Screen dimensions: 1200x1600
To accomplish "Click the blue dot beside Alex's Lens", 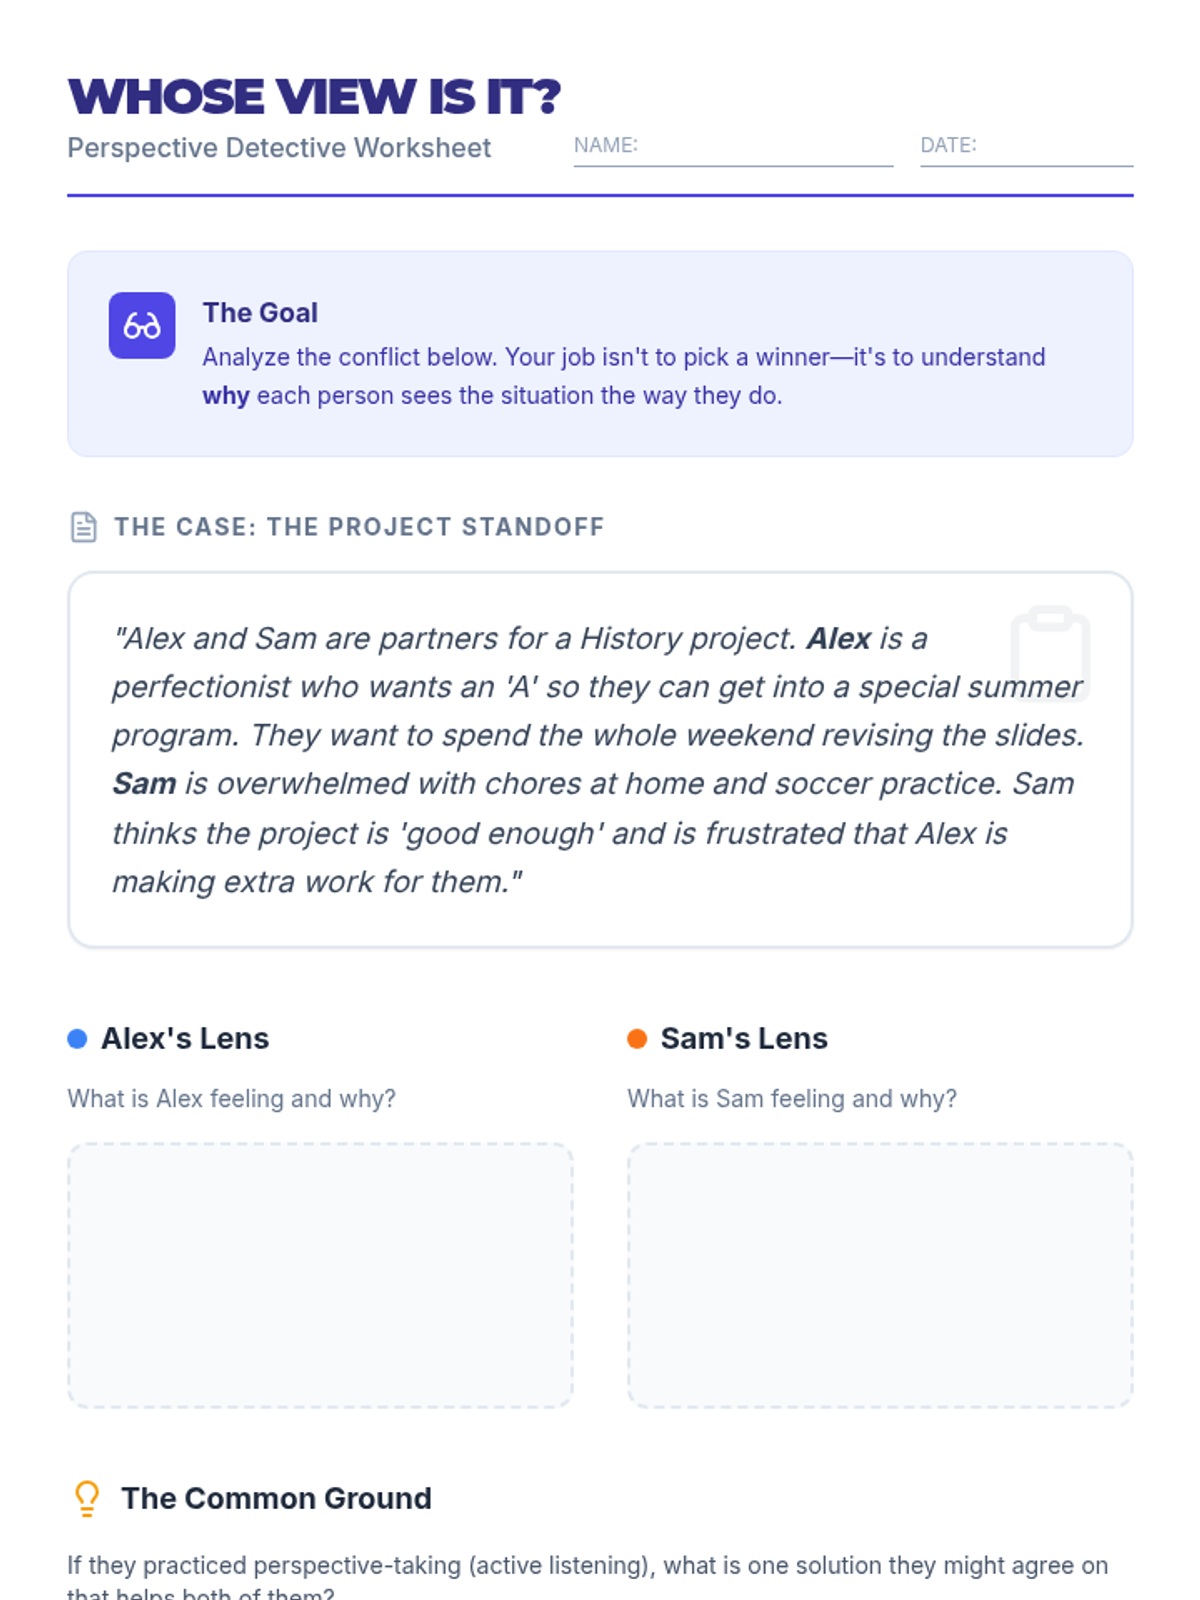I will [77, 1039].
